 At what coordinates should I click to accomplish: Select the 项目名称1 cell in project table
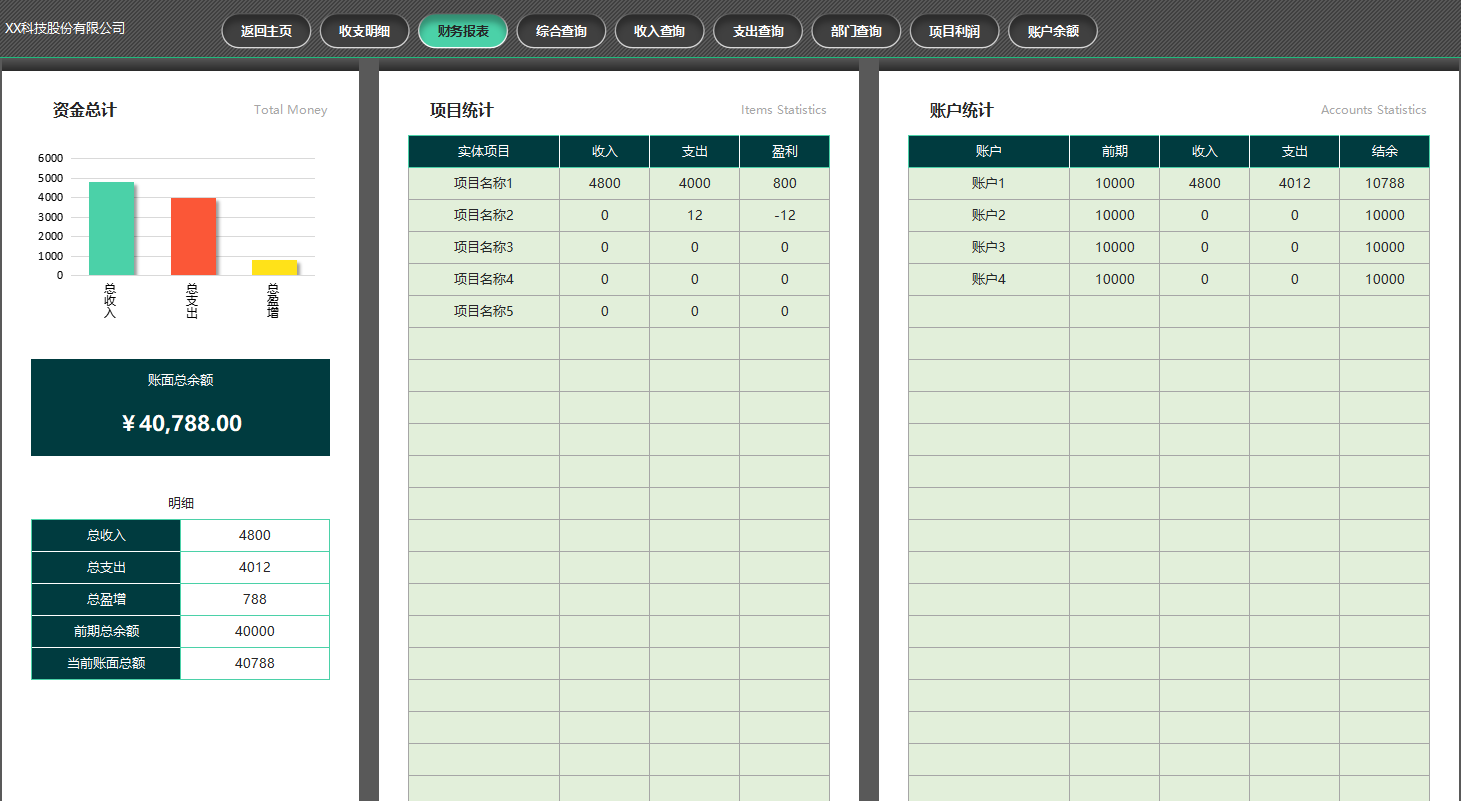pos(484,183)
